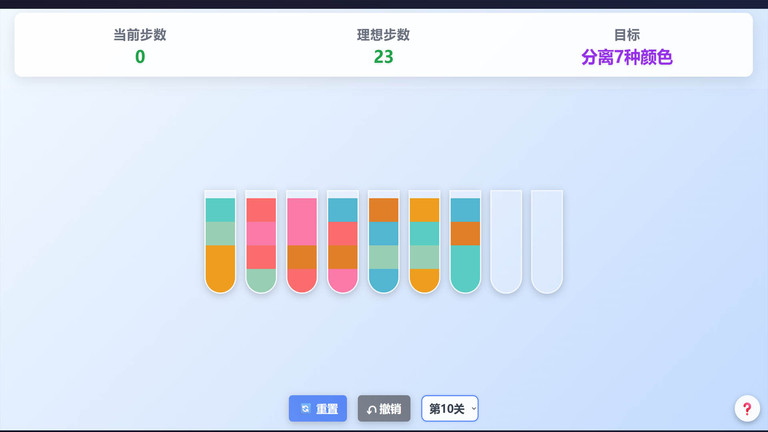This screenshot has height=432, width=768.
Task: Click the ideal step value 23
Action: click(x=384, y=57)
